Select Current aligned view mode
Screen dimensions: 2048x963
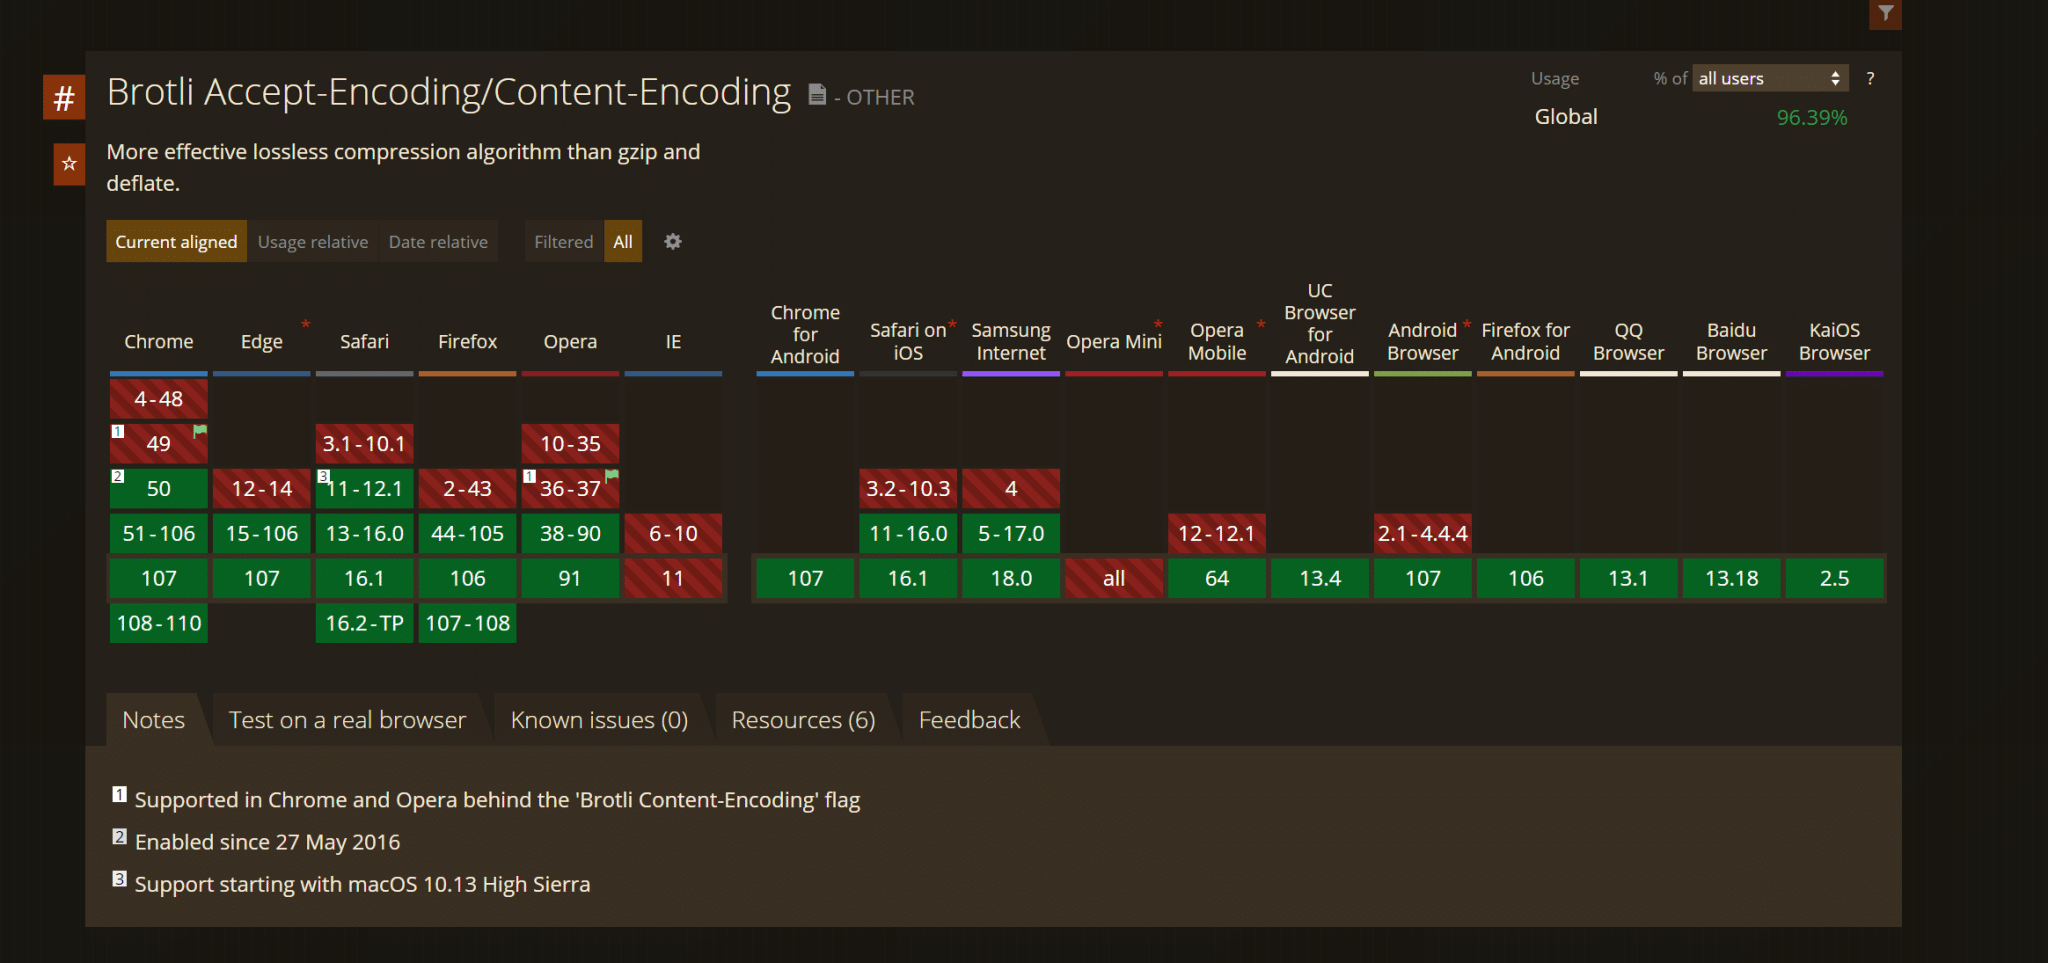click(x=176, y=242)
